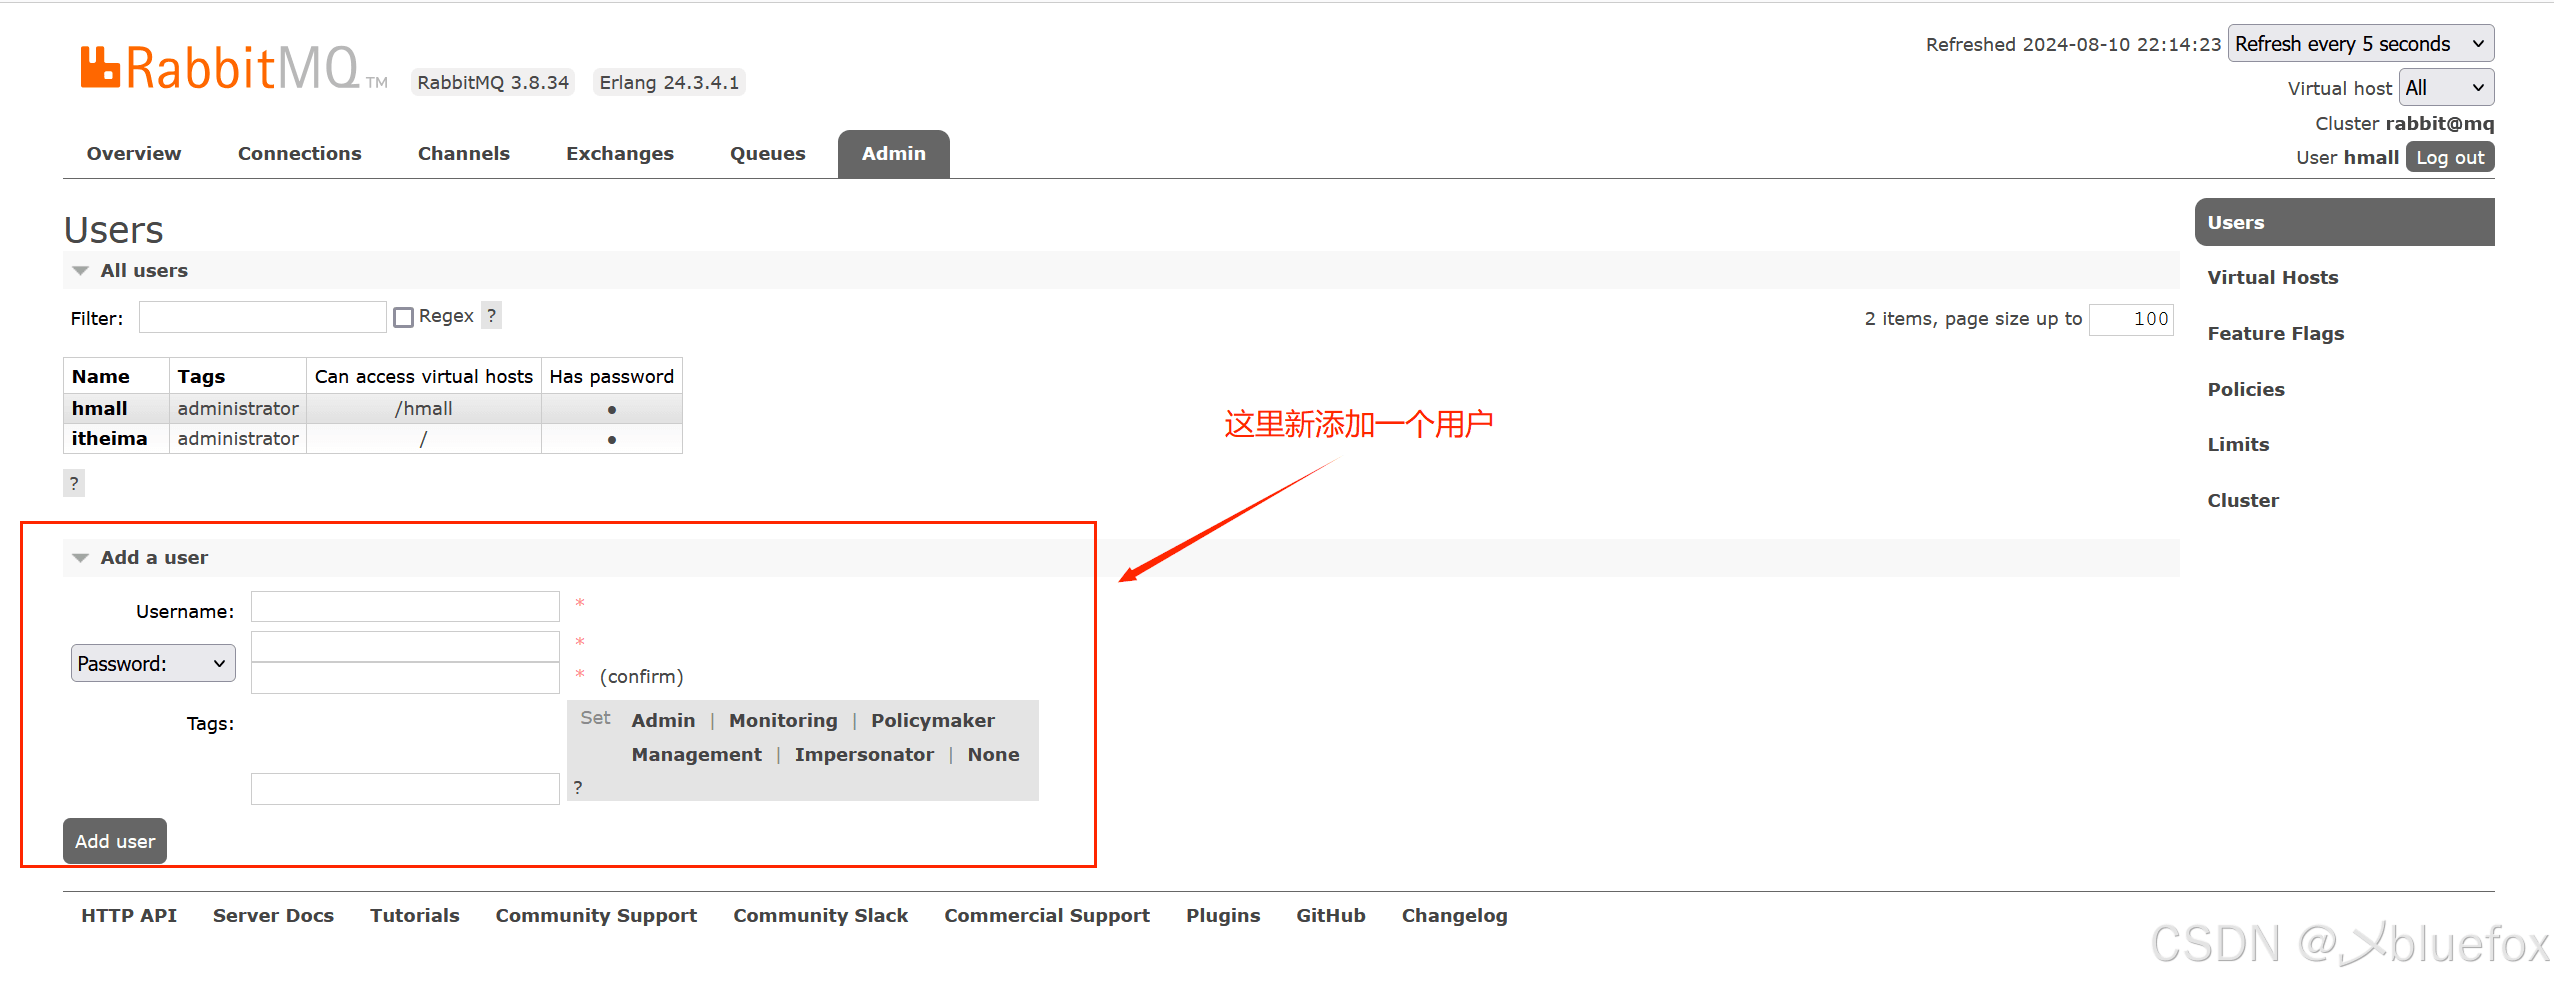Set the None tag

(993, 755)
